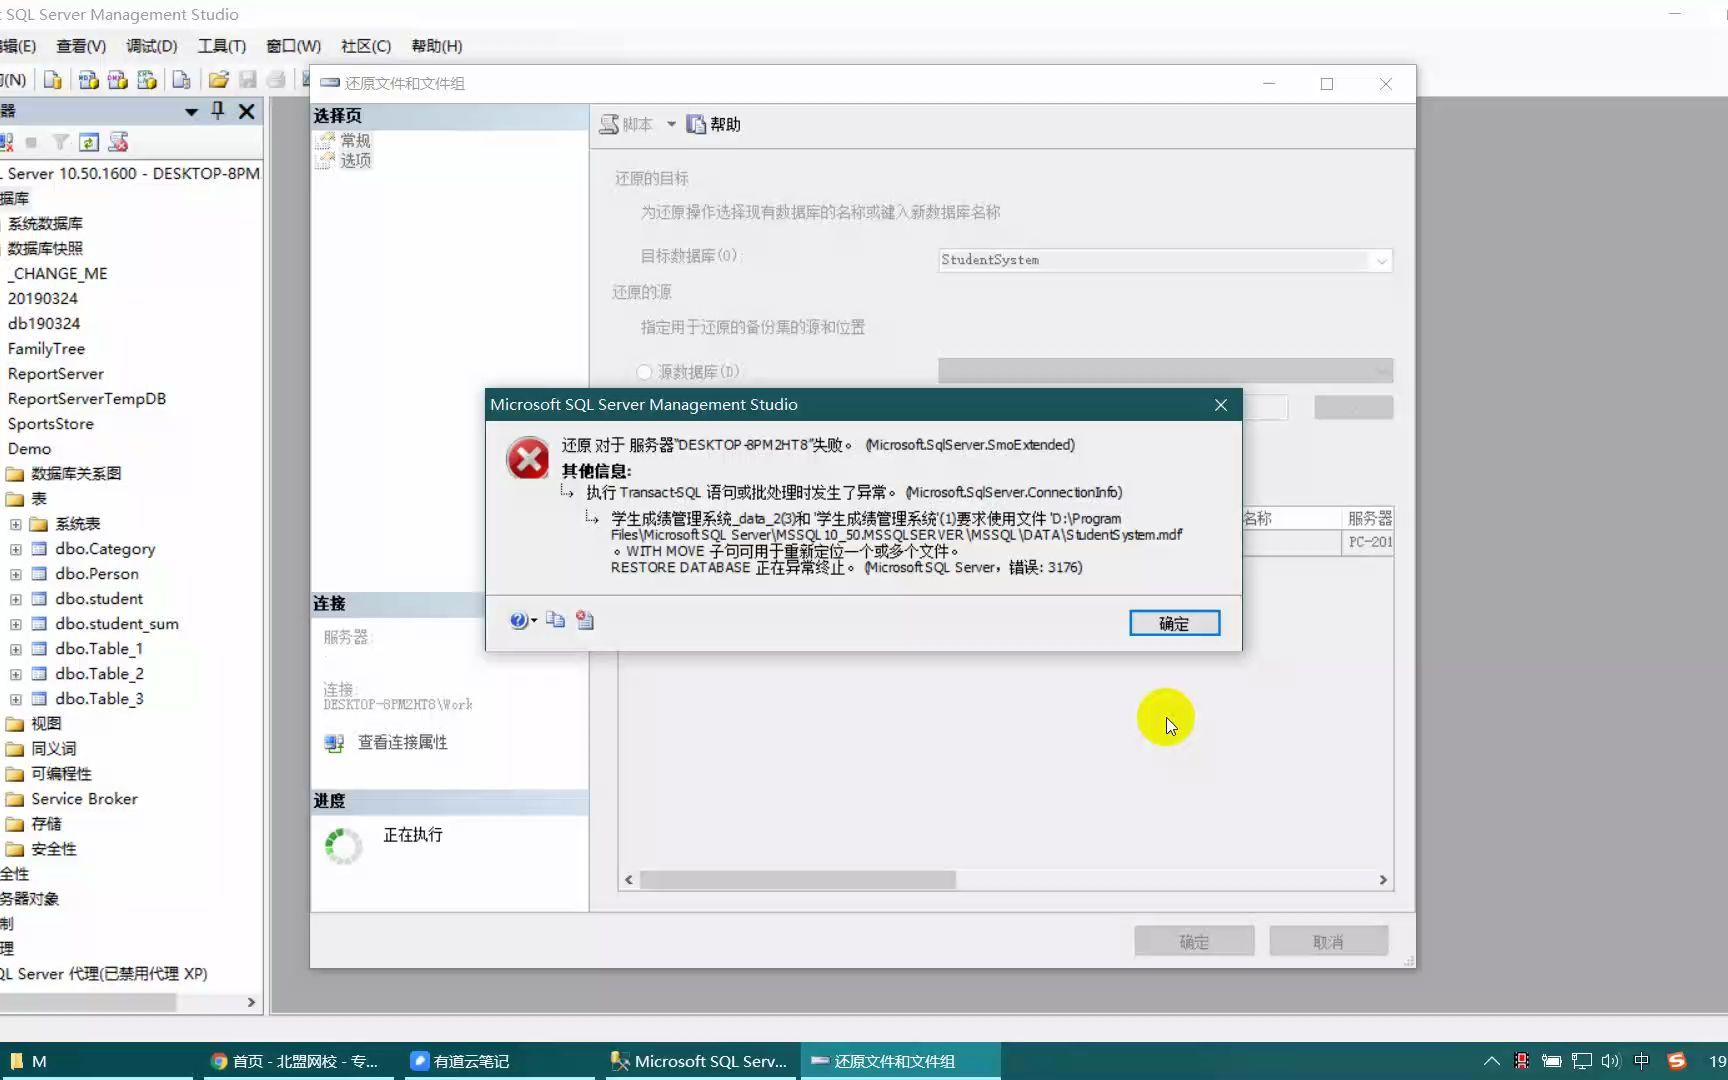The height and width of the screenshot is (1080, 1728).
Task: Expand the dbo.Table_1 table node
Action: coord(15,649)
